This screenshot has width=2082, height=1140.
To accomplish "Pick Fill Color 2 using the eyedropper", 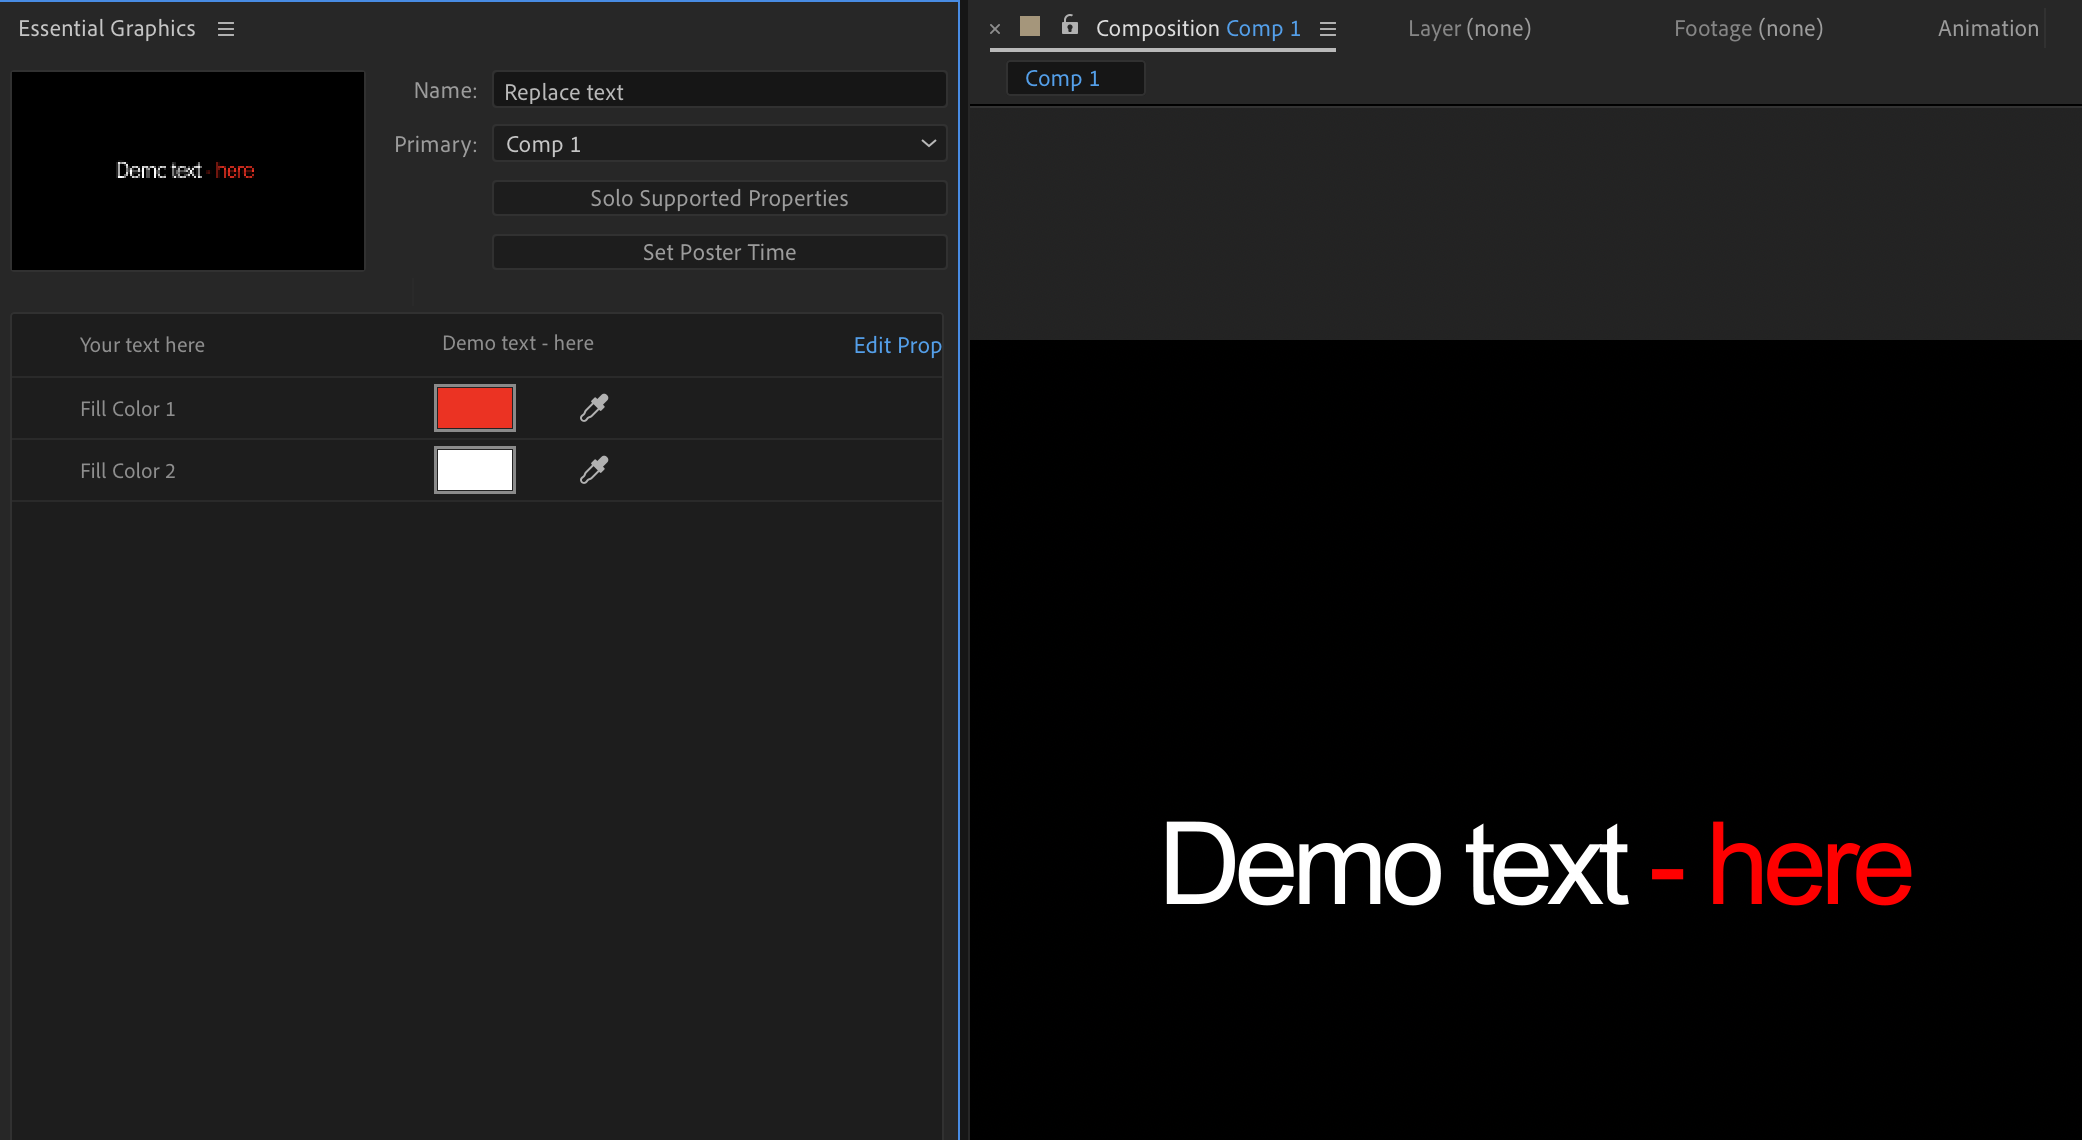I will 593,469.
